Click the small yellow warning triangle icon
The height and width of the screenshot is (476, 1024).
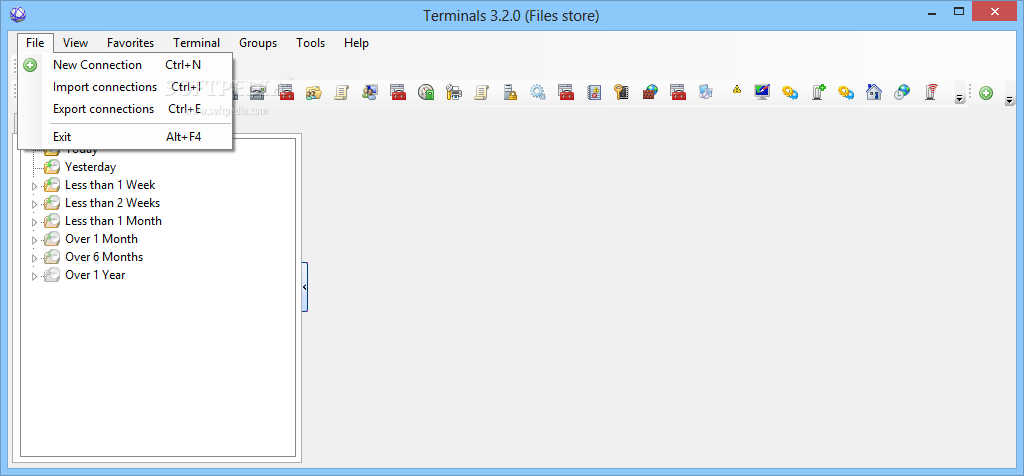click(737, 89)
